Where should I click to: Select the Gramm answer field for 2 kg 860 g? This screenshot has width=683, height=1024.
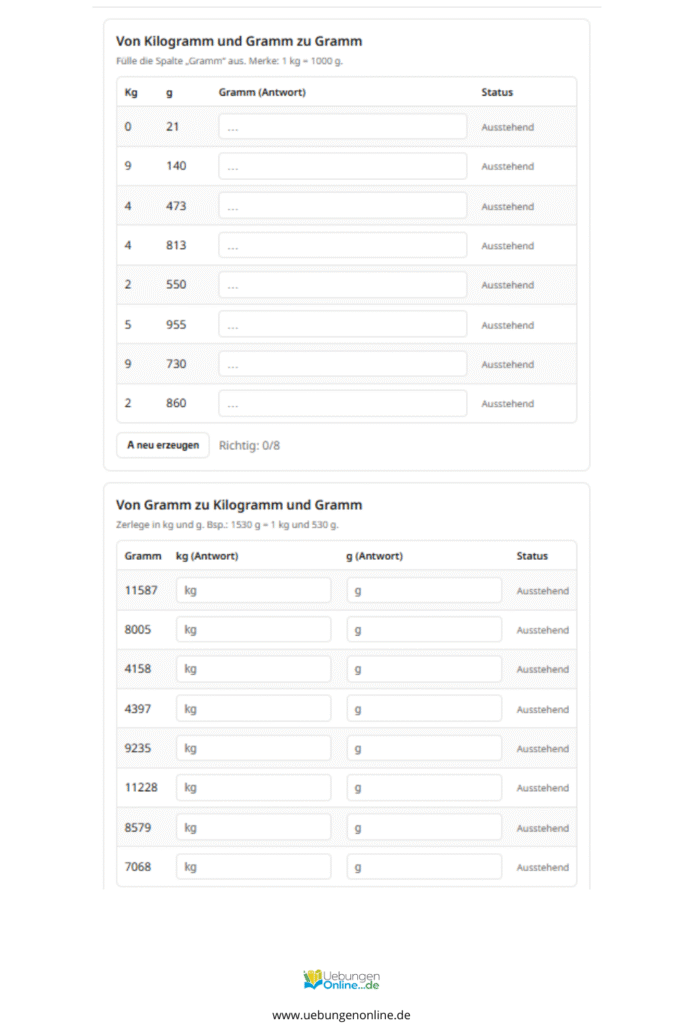coord(342,404)
